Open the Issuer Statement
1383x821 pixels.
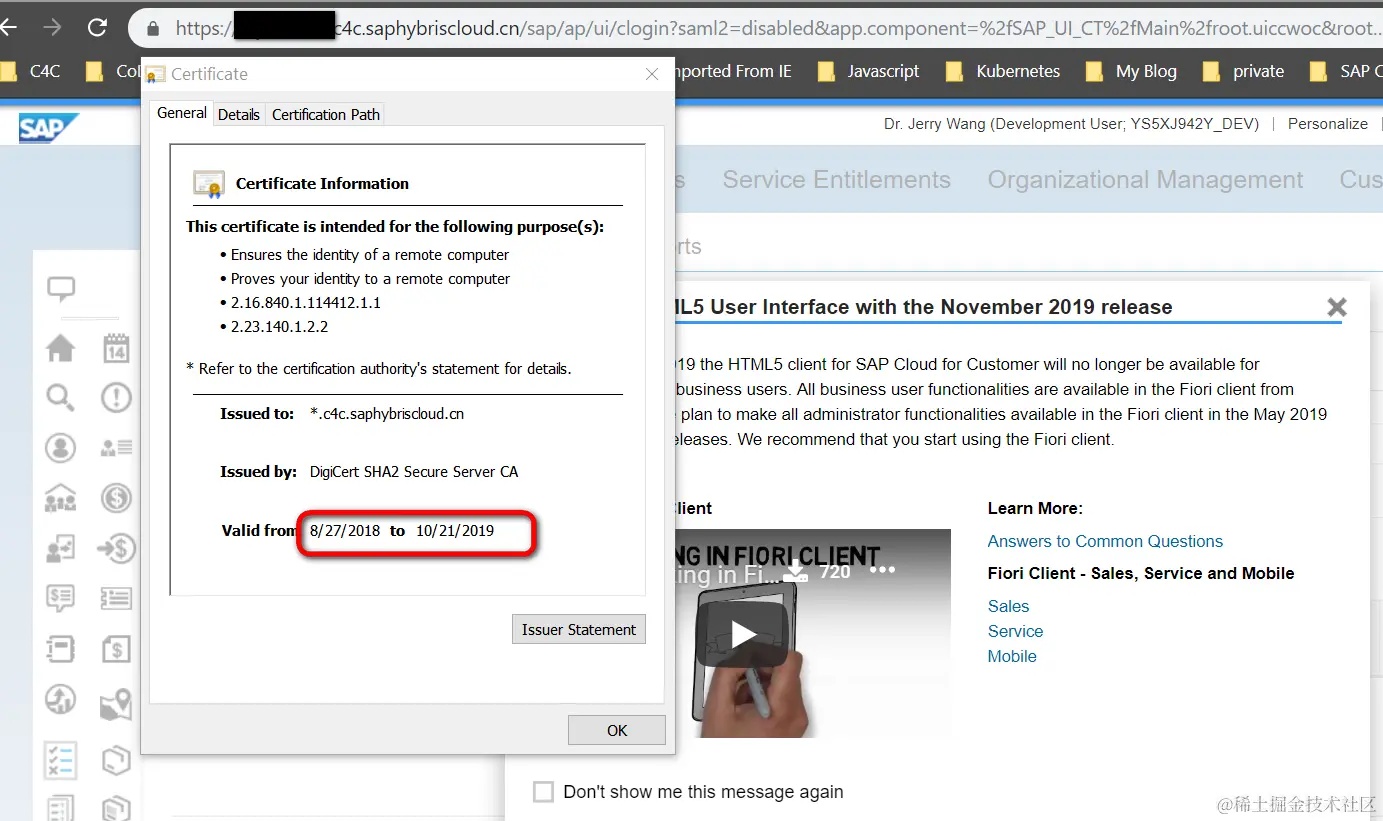pos(578,629)
